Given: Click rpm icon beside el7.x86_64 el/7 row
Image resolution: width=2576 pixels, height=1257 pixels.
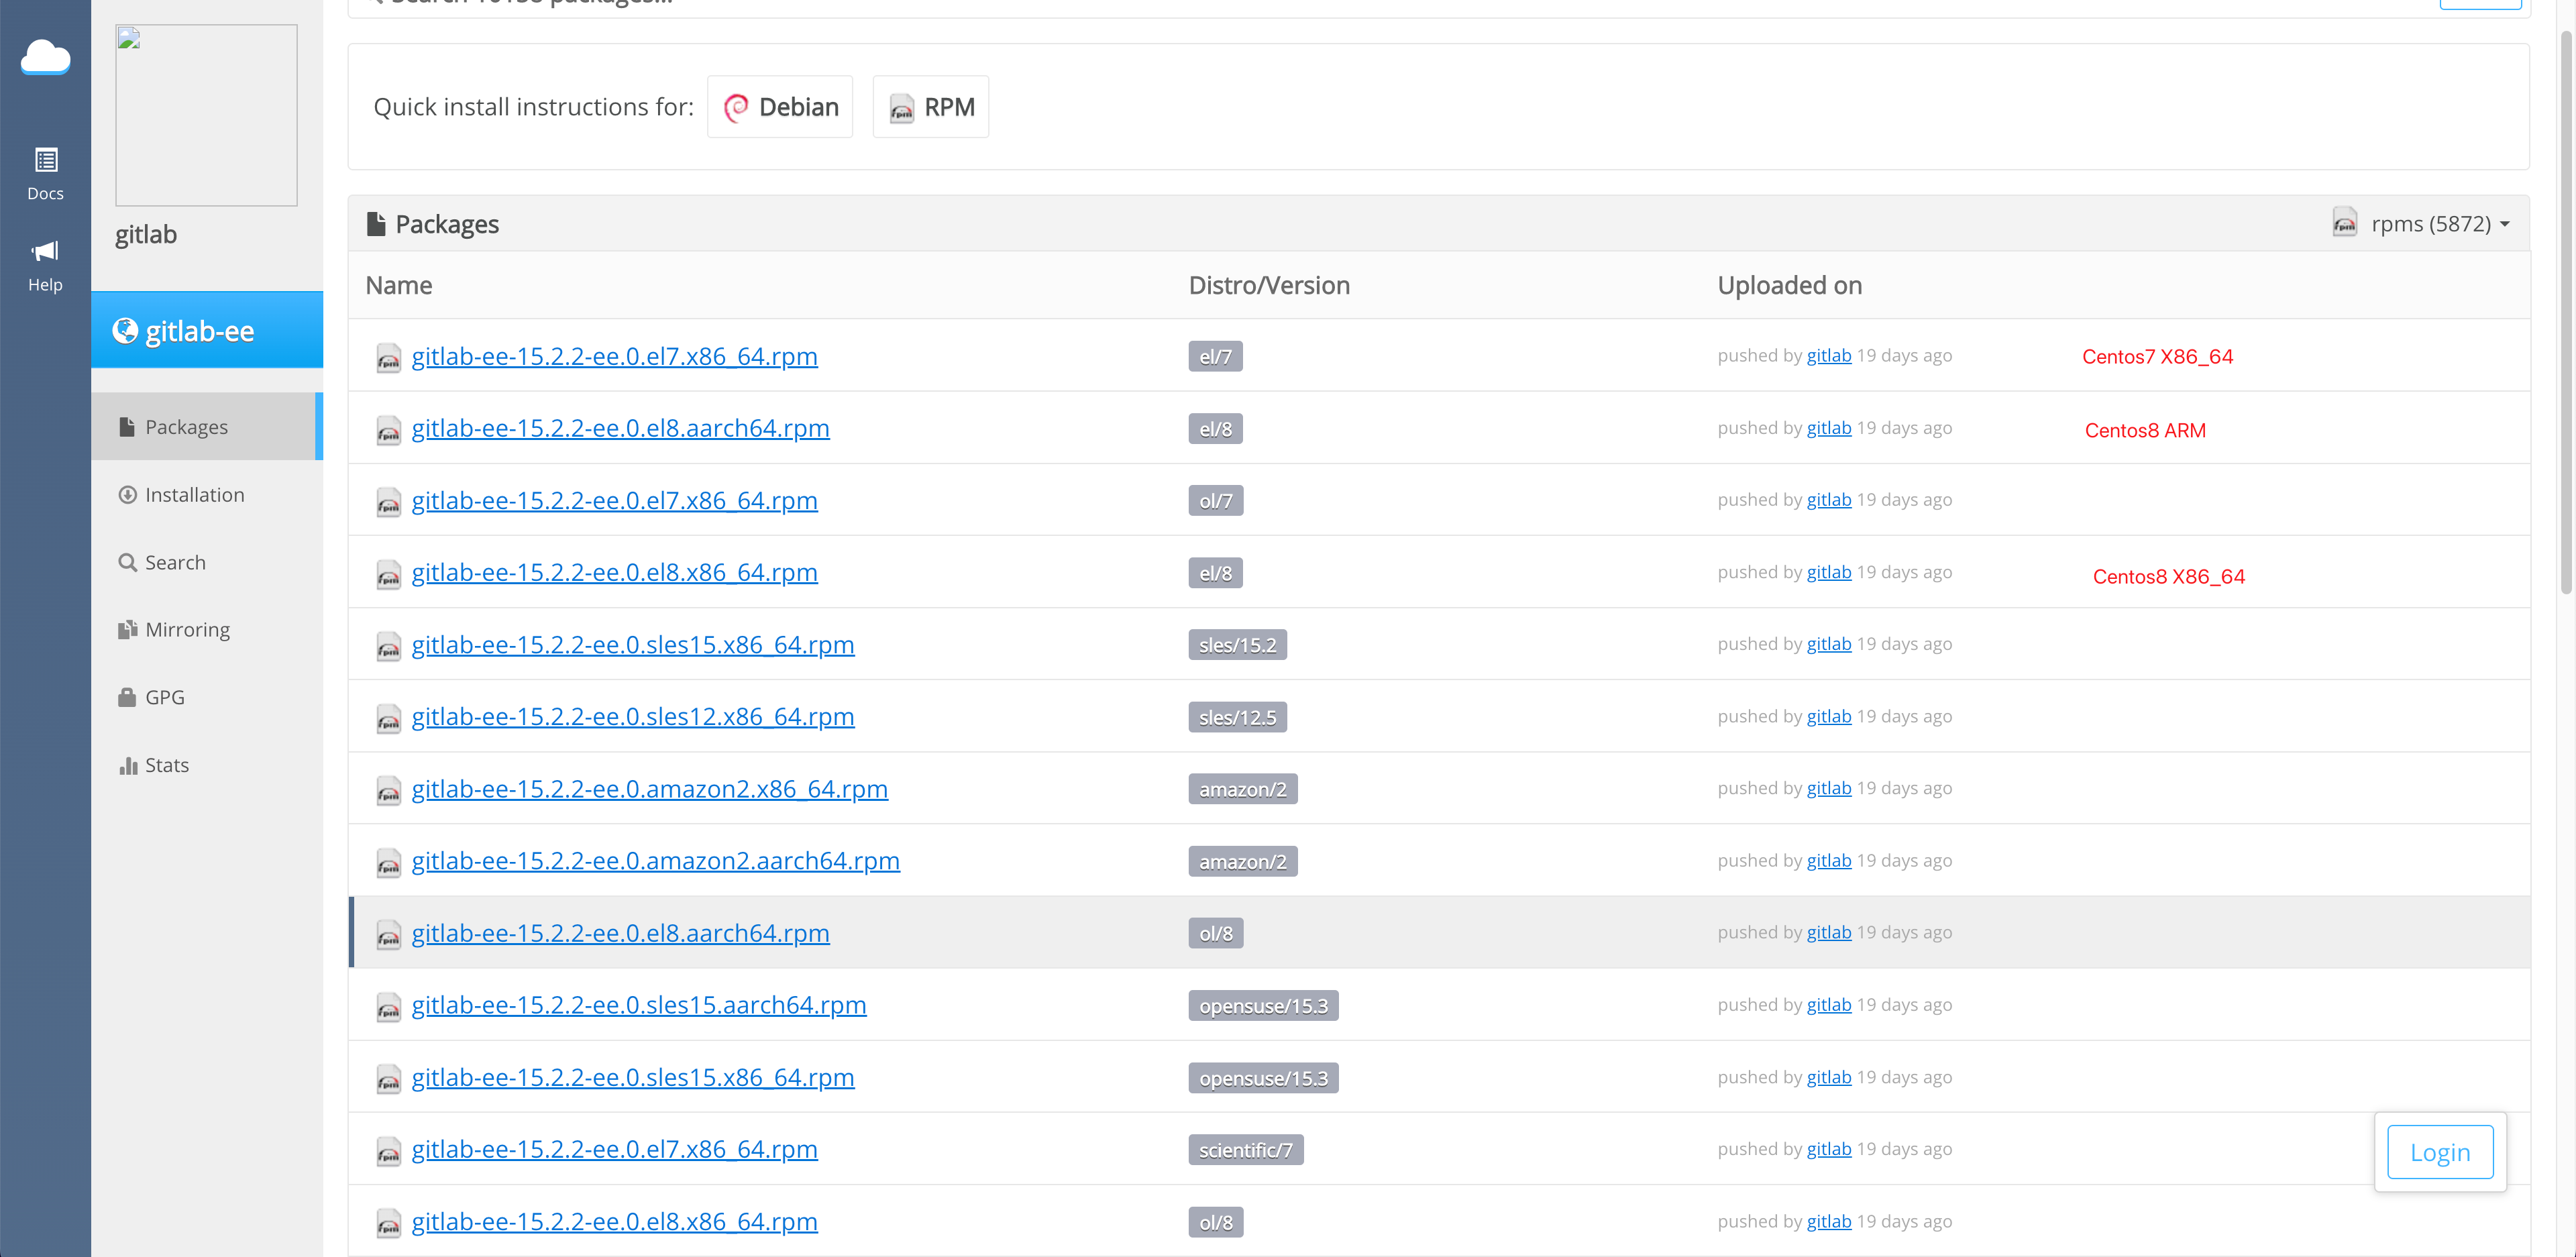Looking at the screenshot, I should (388, 358).
